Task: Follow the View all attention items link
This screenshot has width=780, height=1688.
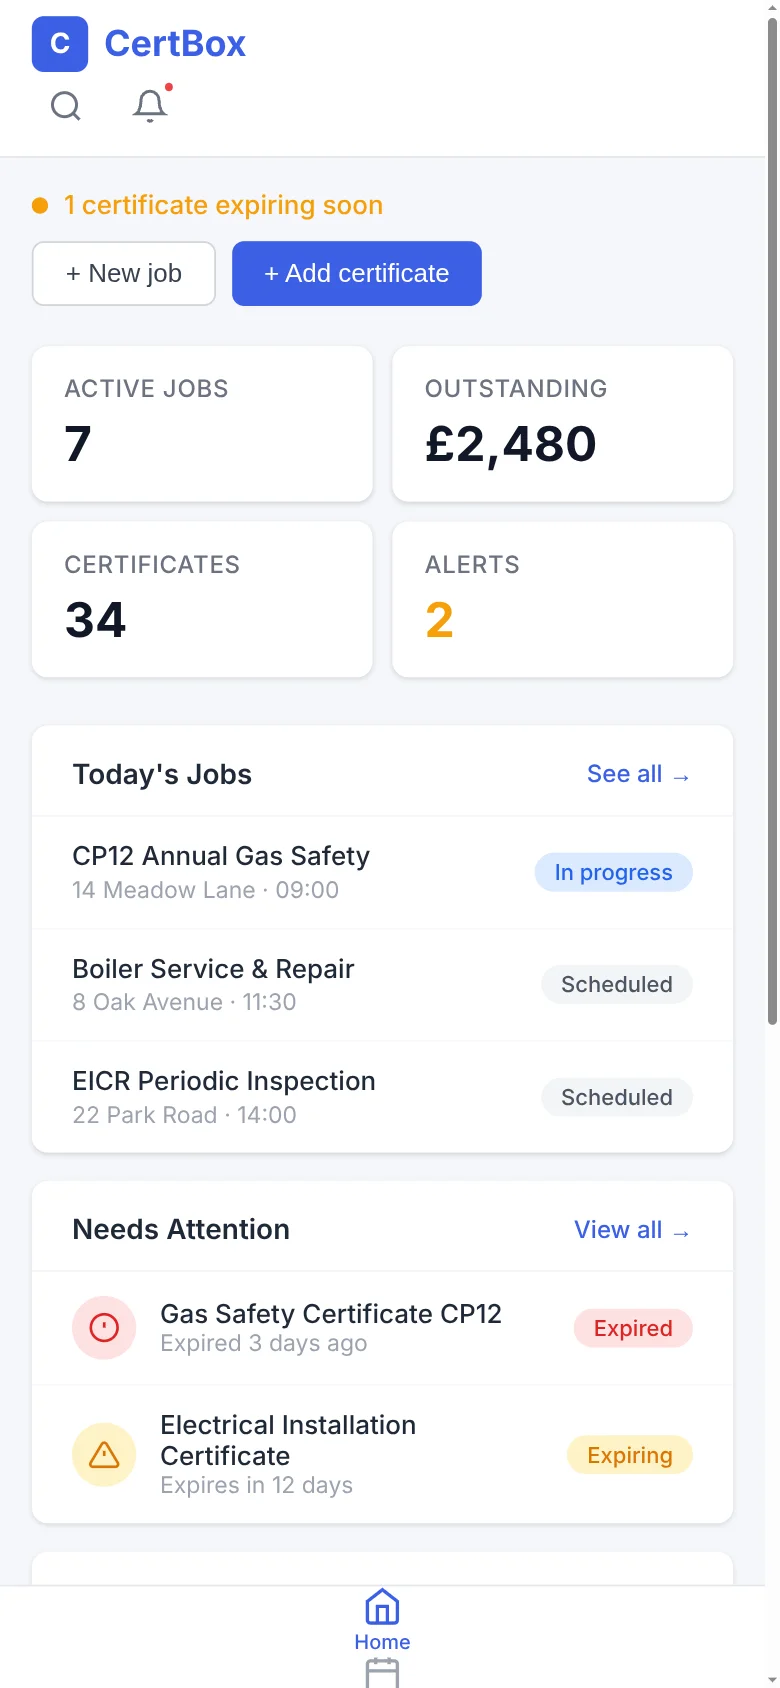Action: 631,1230
